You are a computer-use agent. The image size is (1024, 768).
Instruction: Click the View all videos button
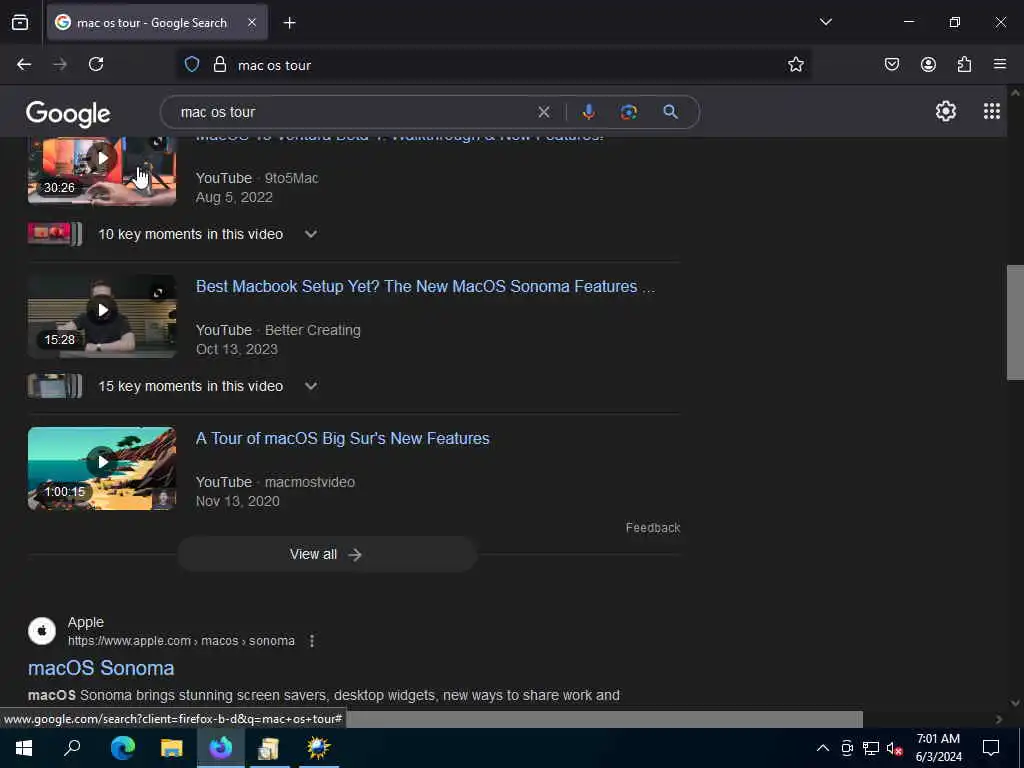(327, 554)
